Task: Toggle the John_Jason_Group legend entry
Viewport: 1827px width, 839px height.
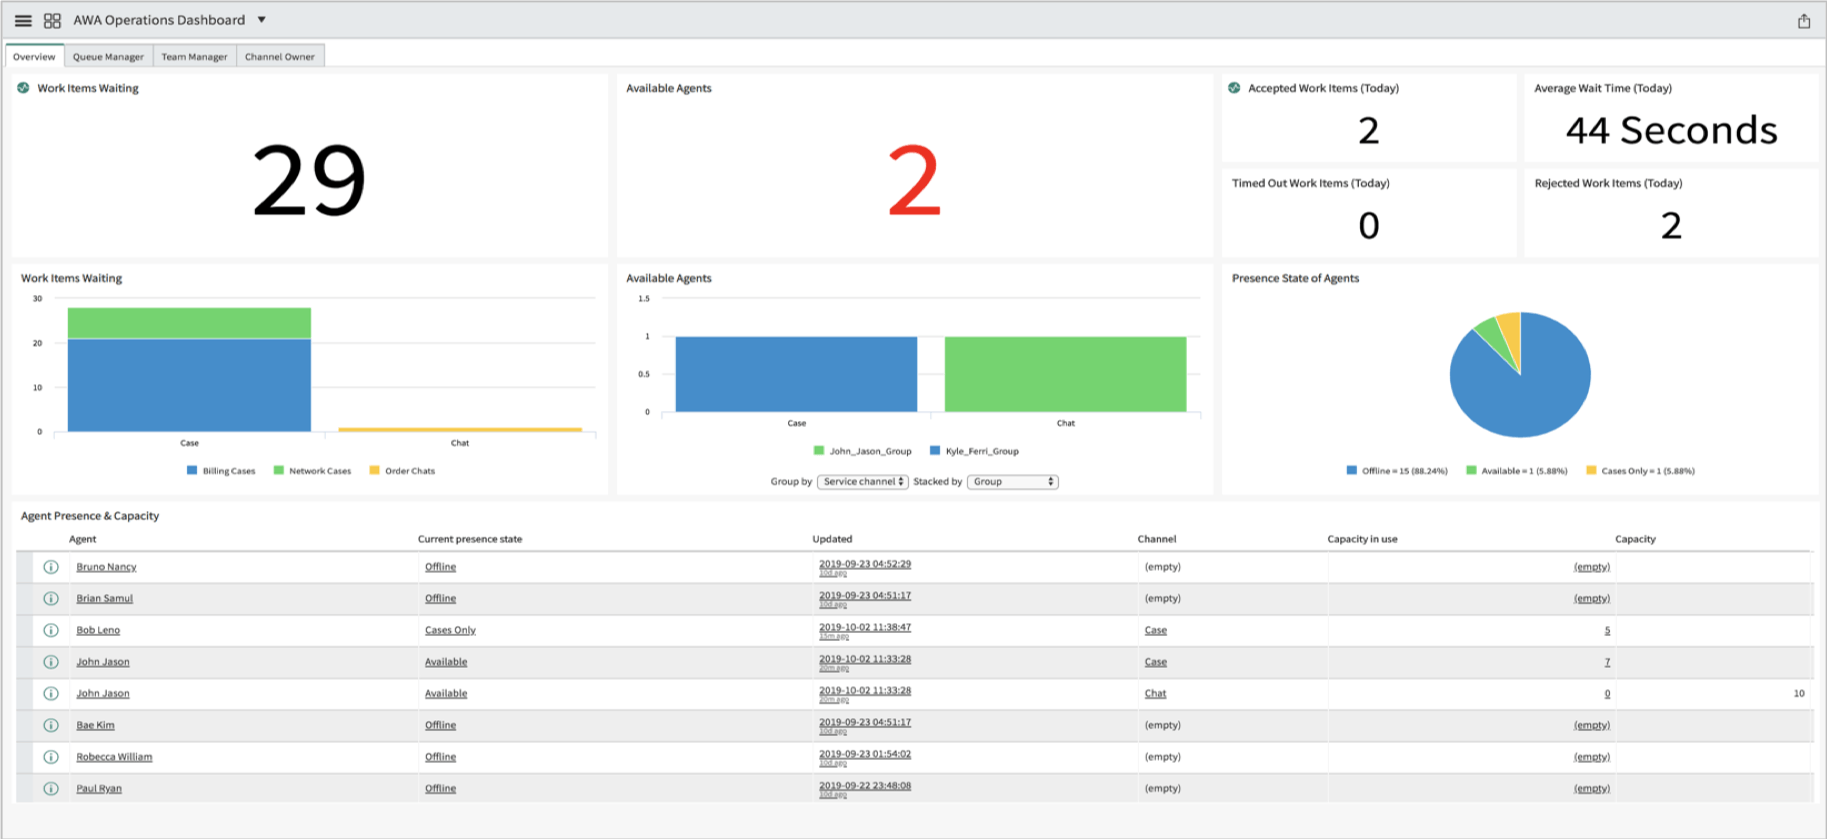Action: pyautogui.click(x=863, y=451)
